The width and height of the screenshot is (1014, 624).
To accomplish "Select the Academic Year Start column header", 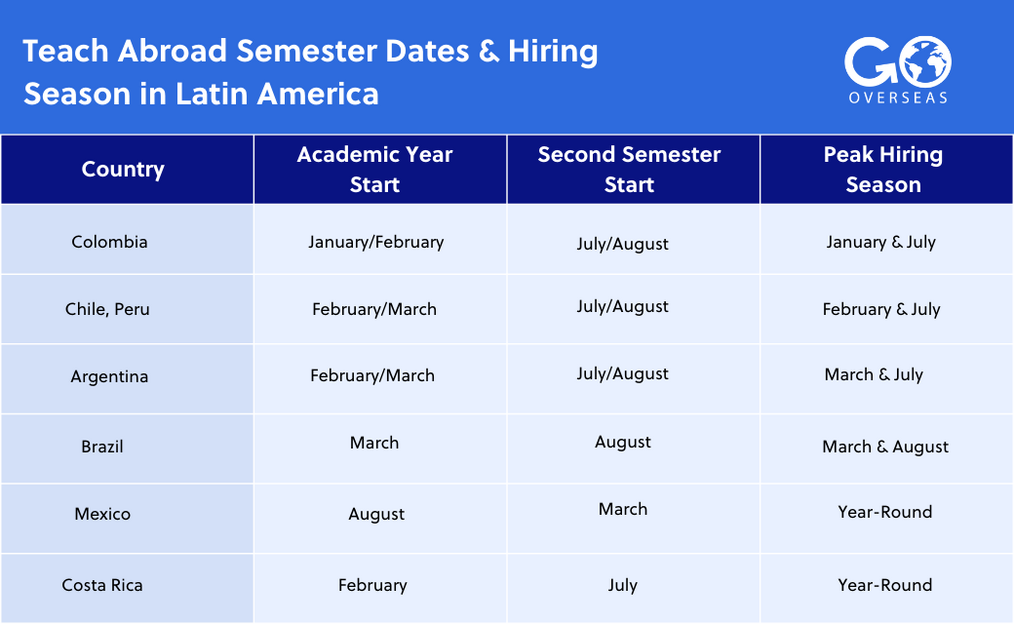I will pos(375,169).
